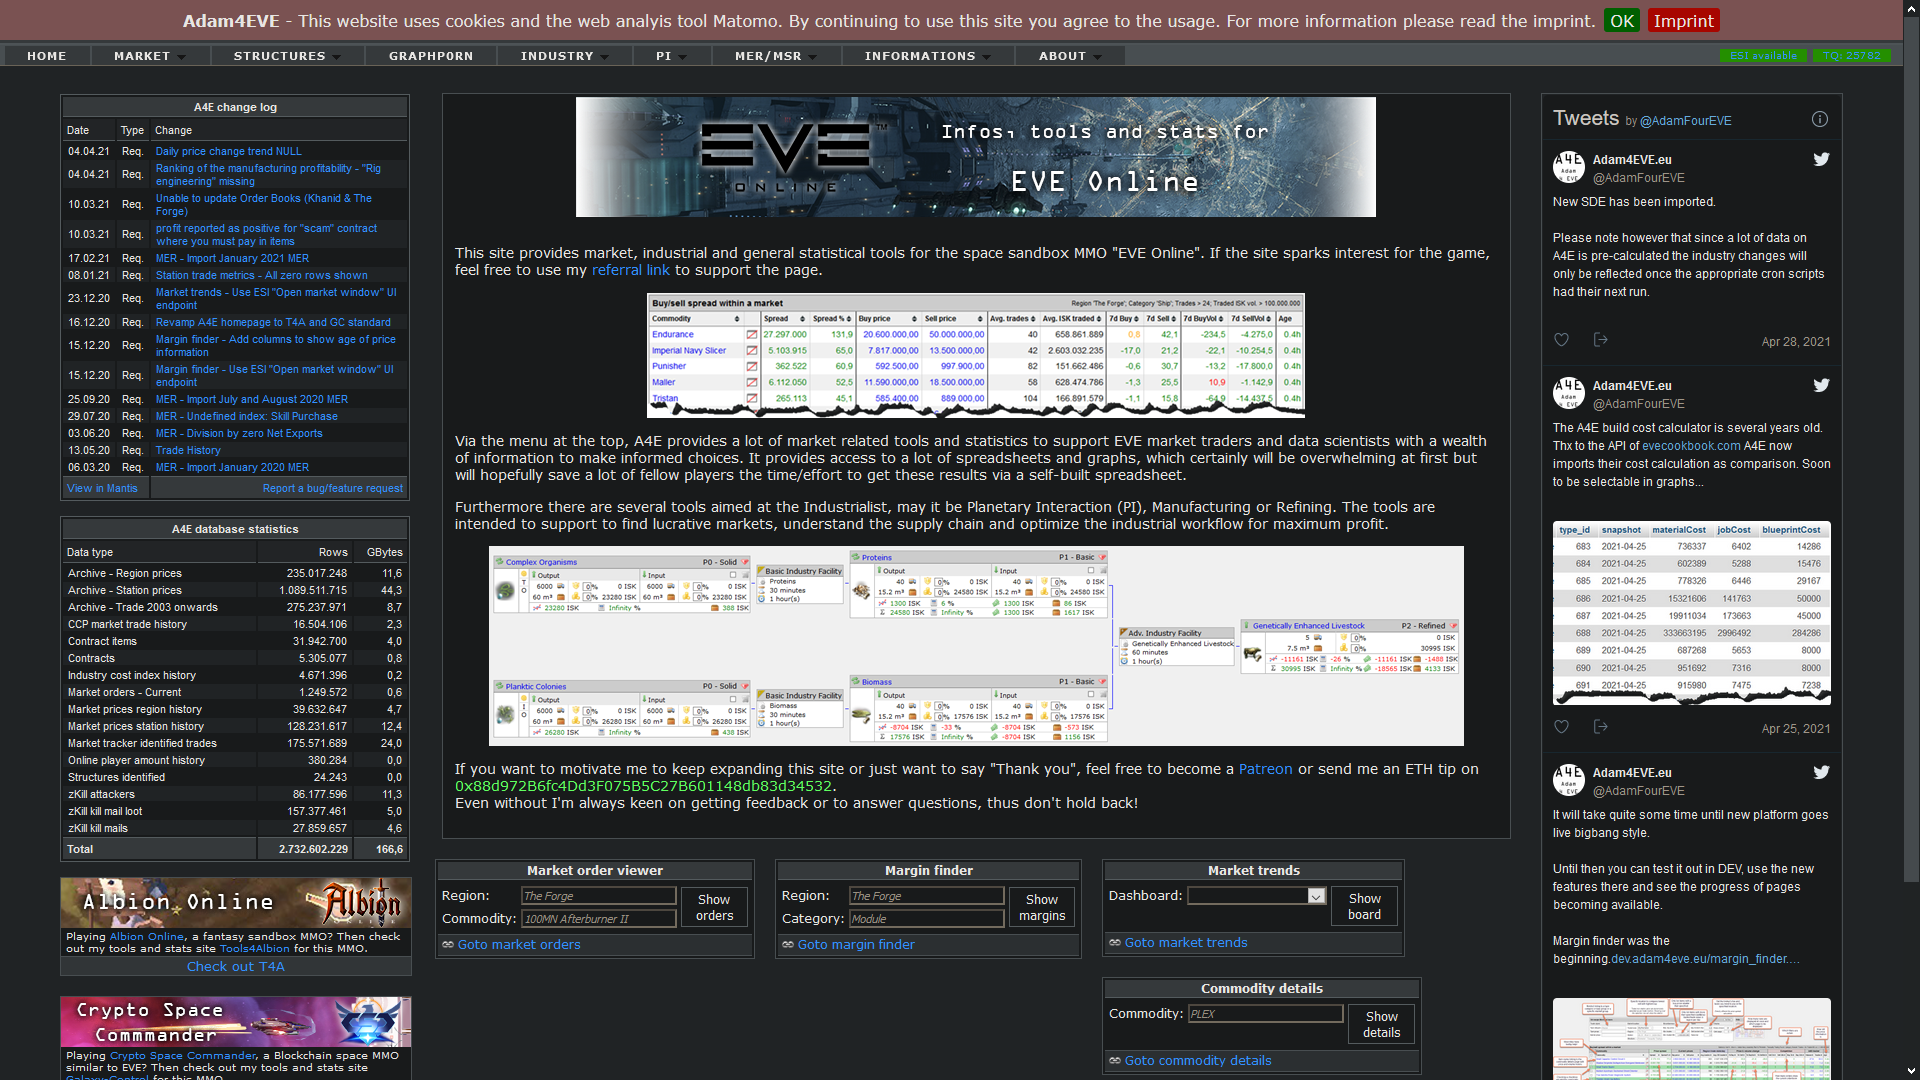Expand the Market trends Dashboard dropdown
The image size is (1920, 1080).
1316,896
